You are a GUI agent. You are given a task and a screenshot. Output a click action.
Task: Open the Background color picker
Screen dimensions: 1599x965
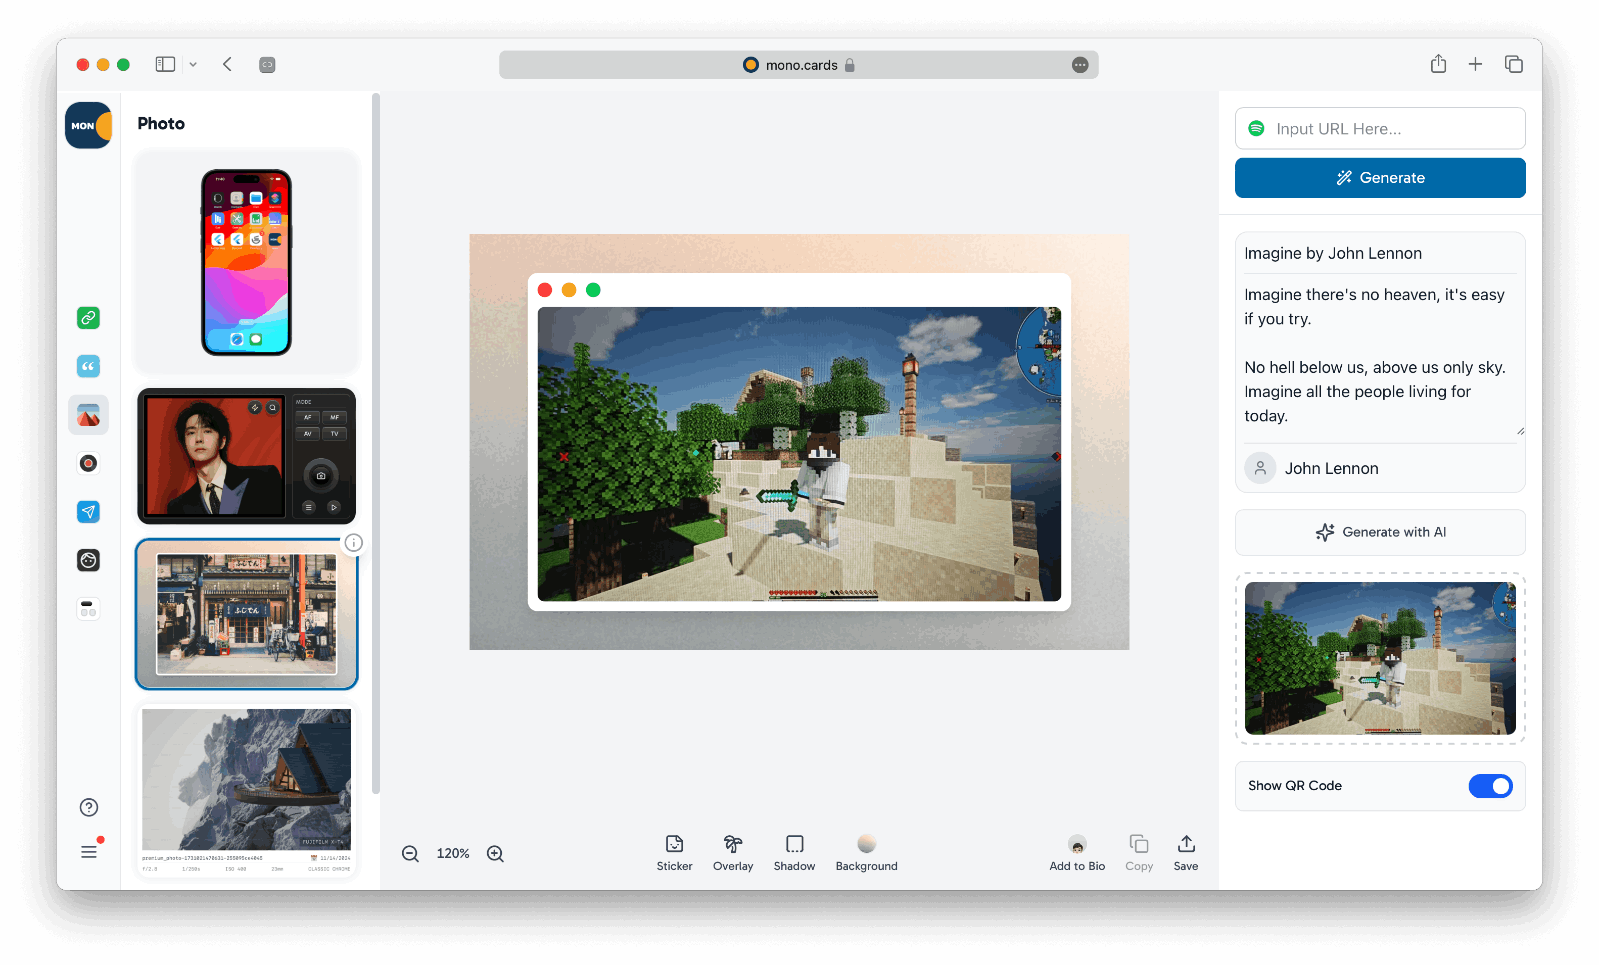(x=866, y=853)
